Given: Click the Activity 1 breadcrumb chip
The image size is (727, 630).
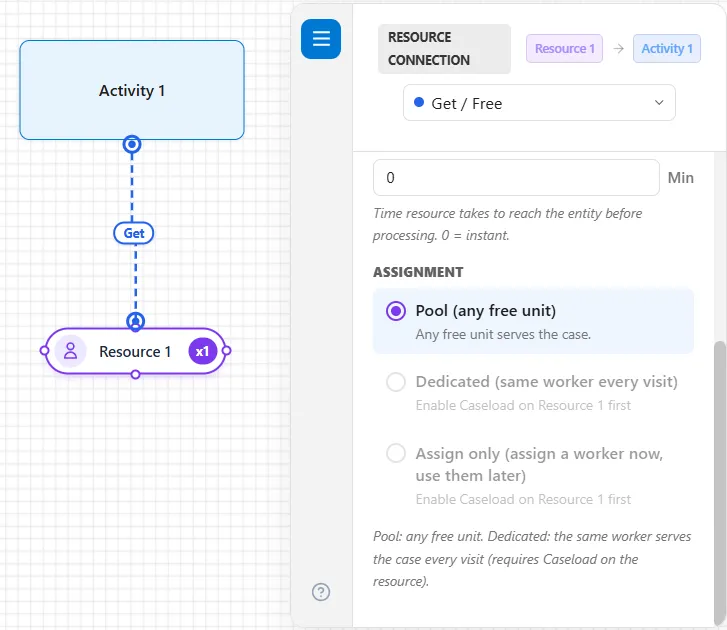Looking at the screenshot, I should click(667, 48).
